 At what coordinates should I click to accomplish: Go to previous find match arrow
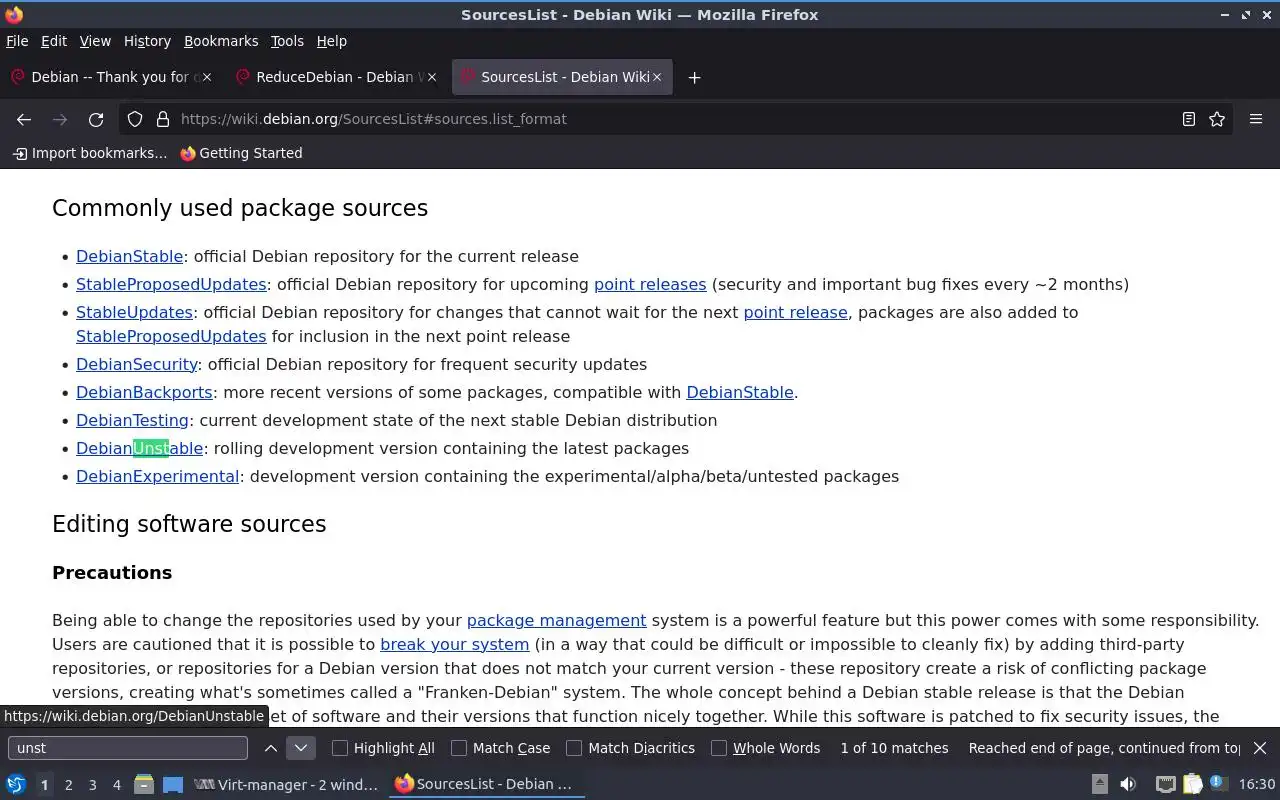point(271,748)
